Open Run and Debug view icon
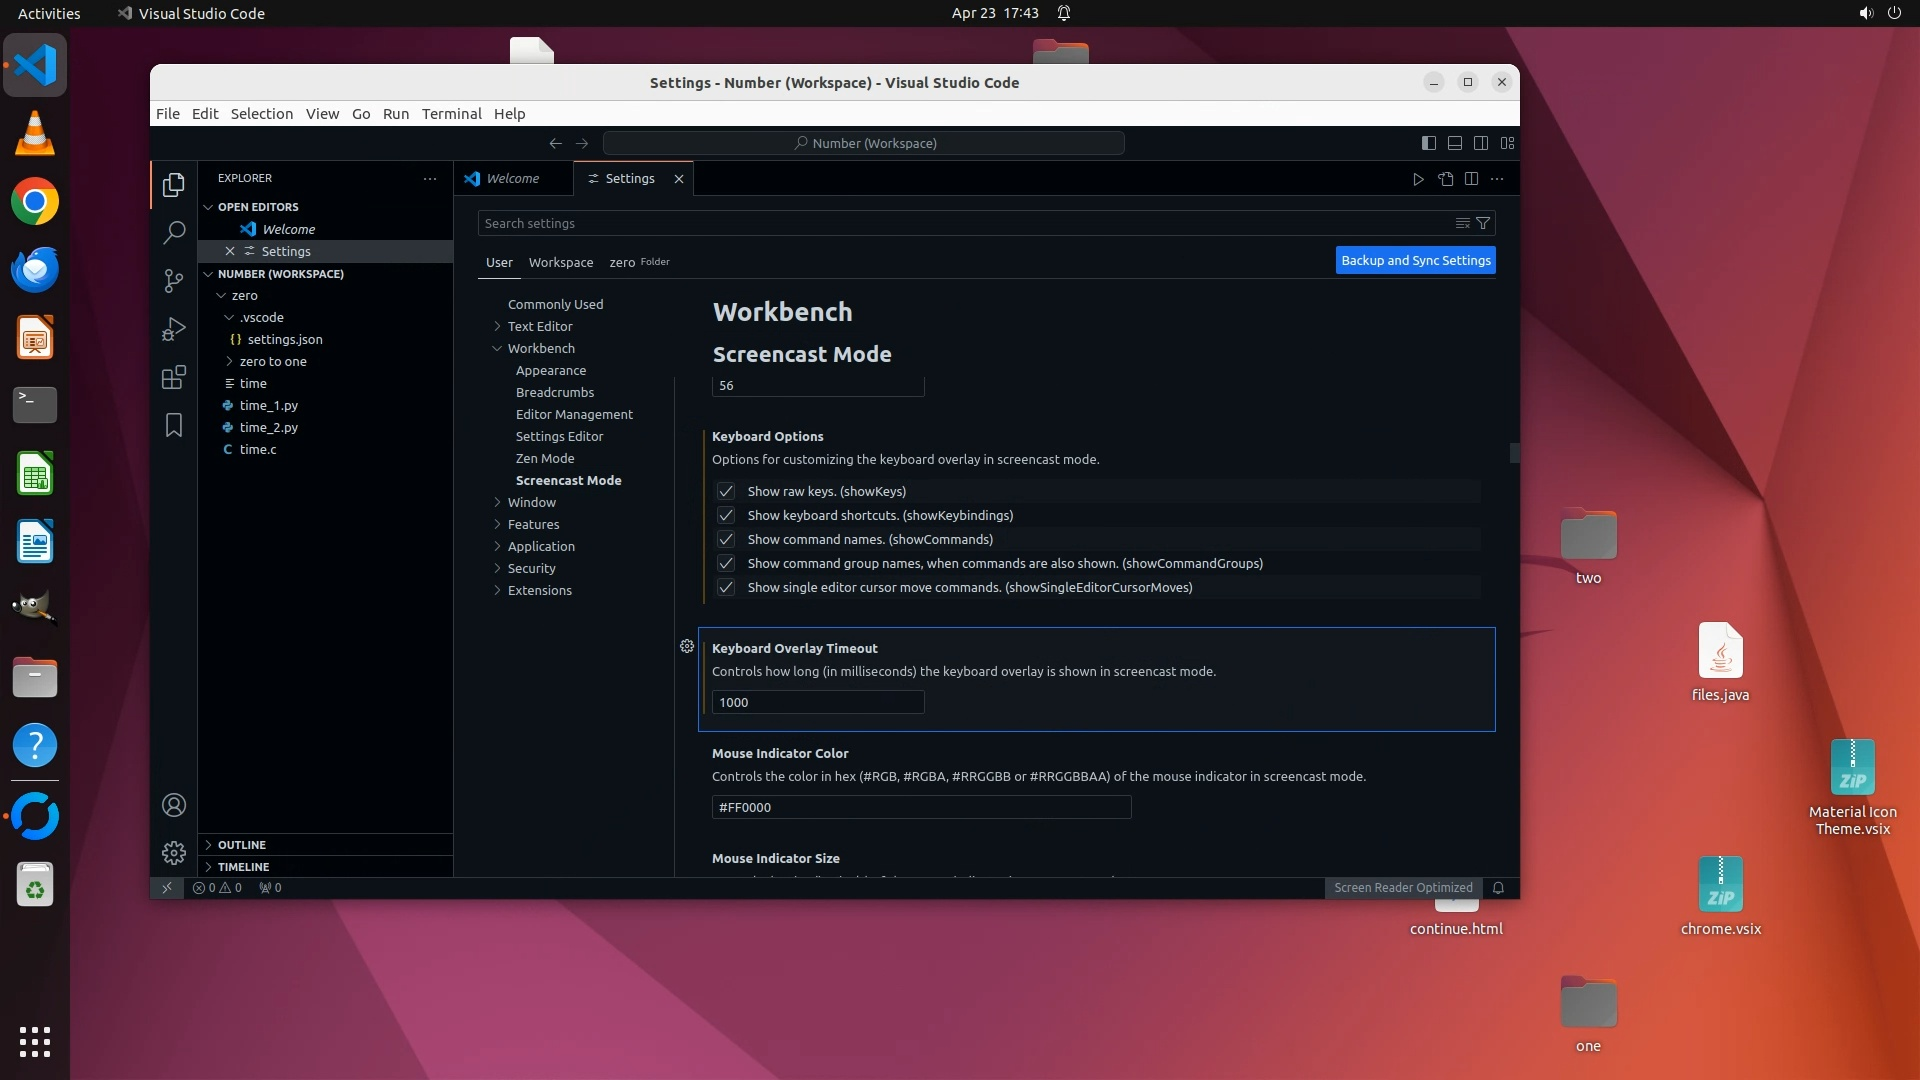 pyautogui.click(x=174, y=329)
